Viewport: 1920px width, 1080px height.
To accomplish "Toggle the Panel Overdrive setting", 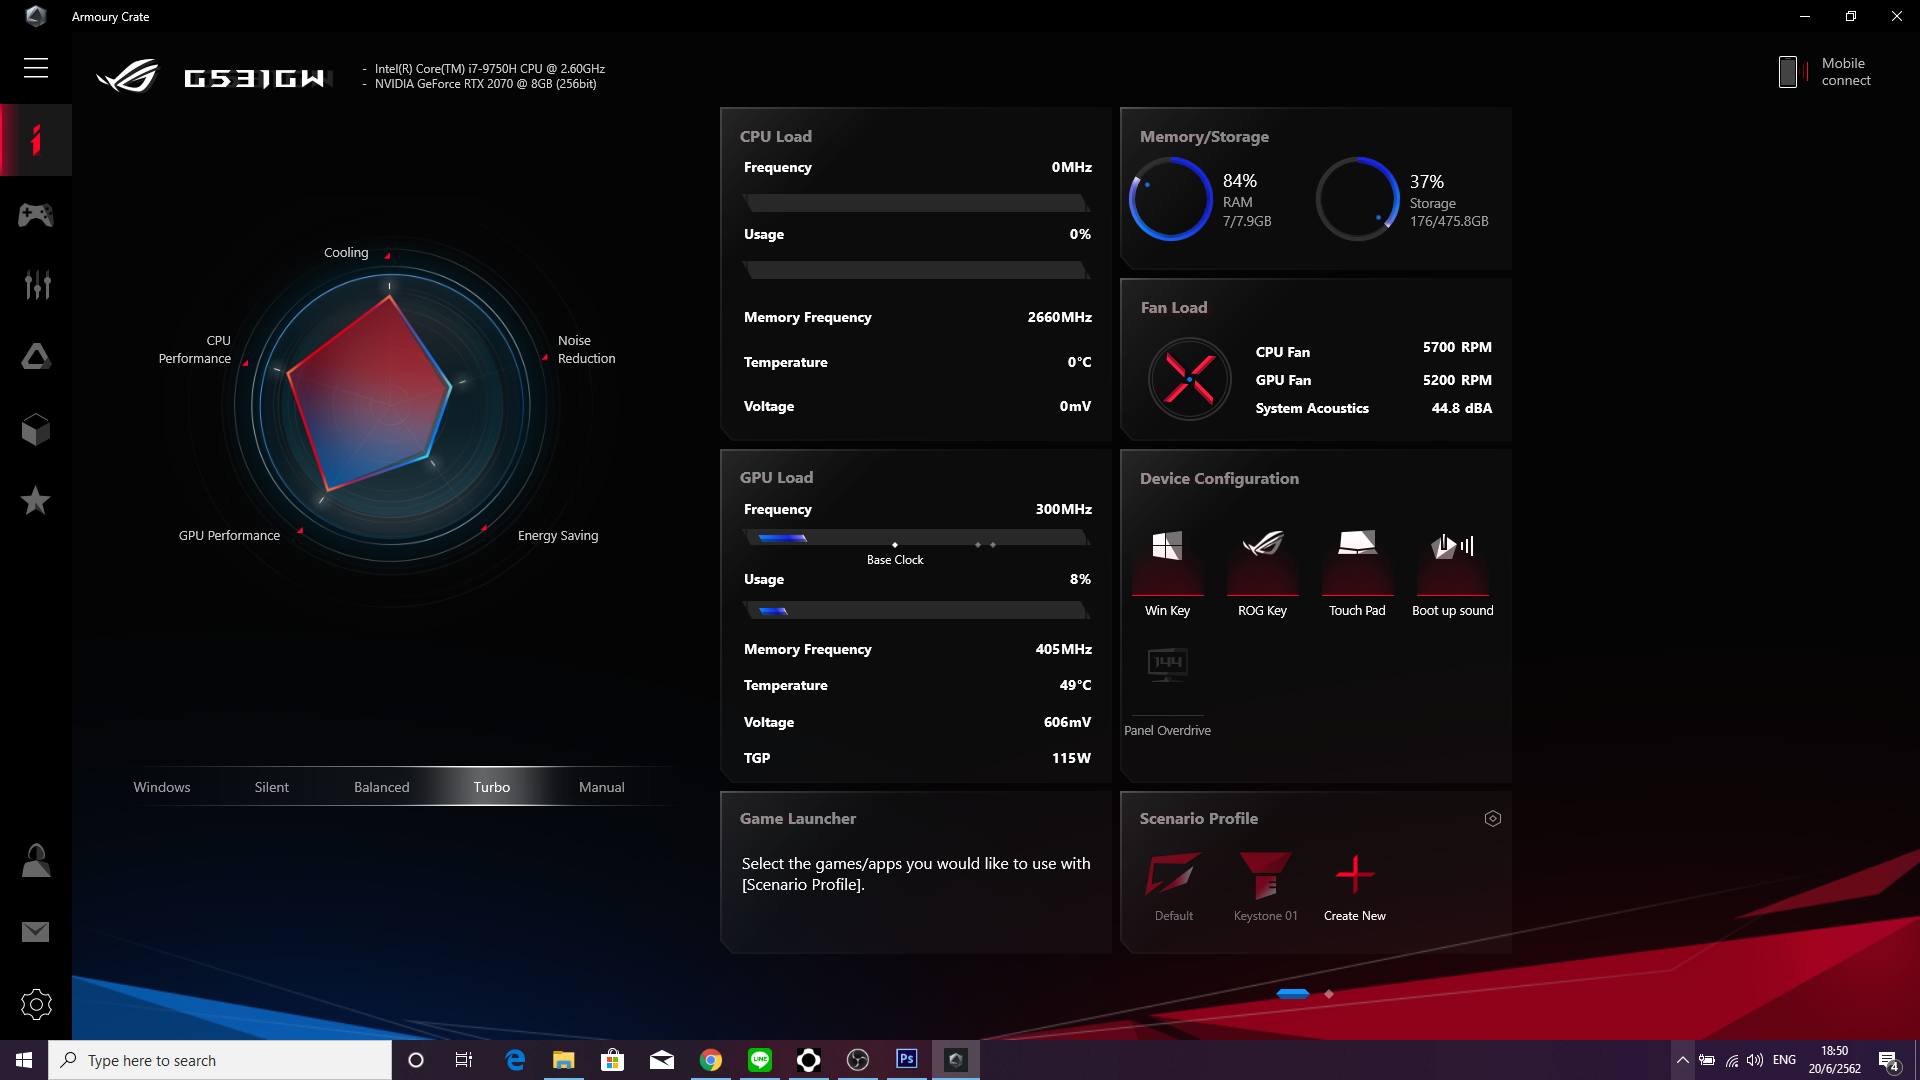I will tap(1167, 692).
